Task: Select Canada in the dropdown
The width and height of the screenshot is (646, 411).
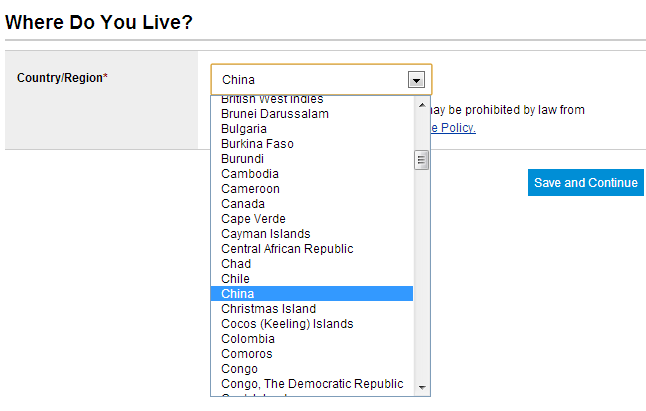Action: [243, 204]
